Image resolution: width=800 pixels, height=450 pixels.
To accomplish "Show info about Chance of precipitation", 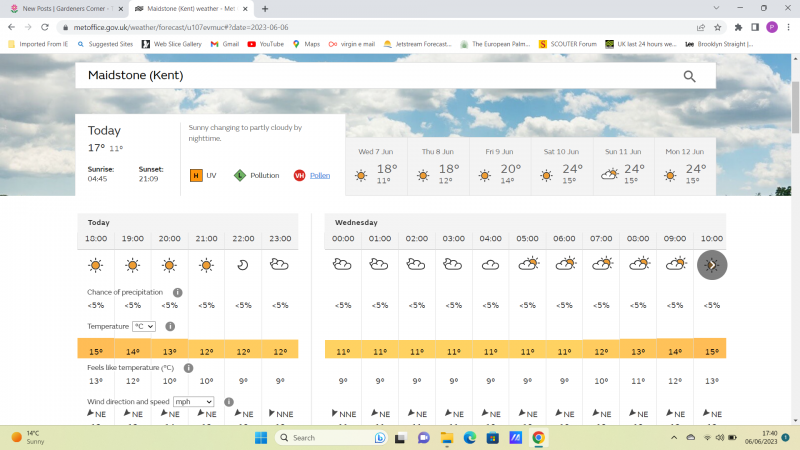I will (x=178, y=292).
